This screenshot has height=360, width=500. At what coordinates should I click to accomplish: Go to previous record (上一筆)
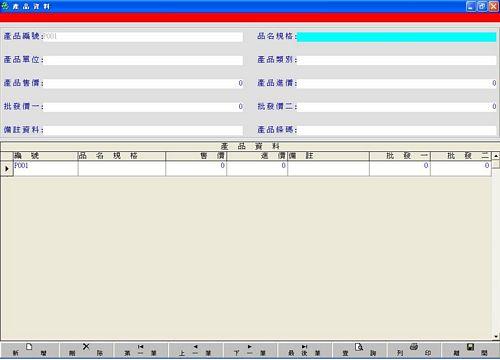point(195,350)
